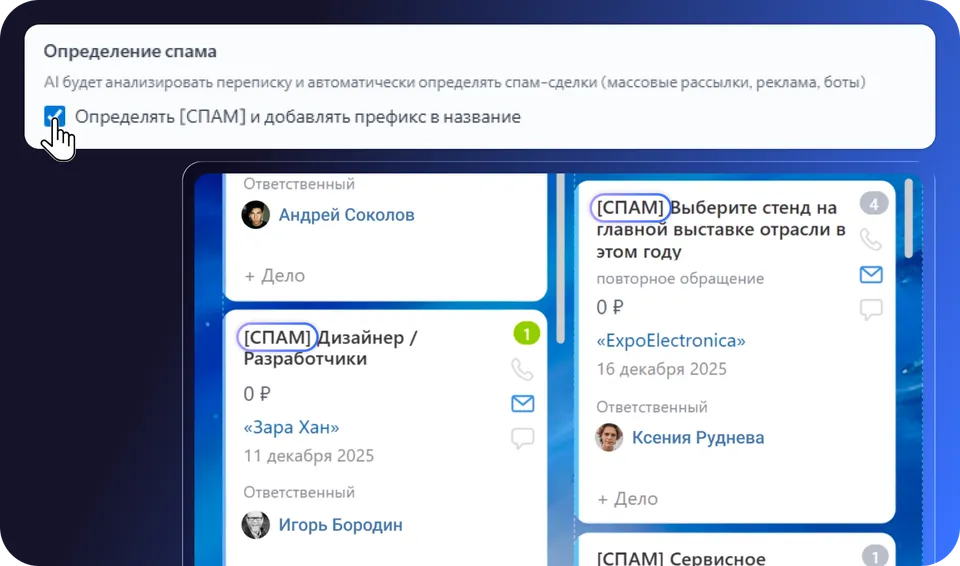Open Игорь Бородин profile link
960x566 pixels.
coord(340,525)
